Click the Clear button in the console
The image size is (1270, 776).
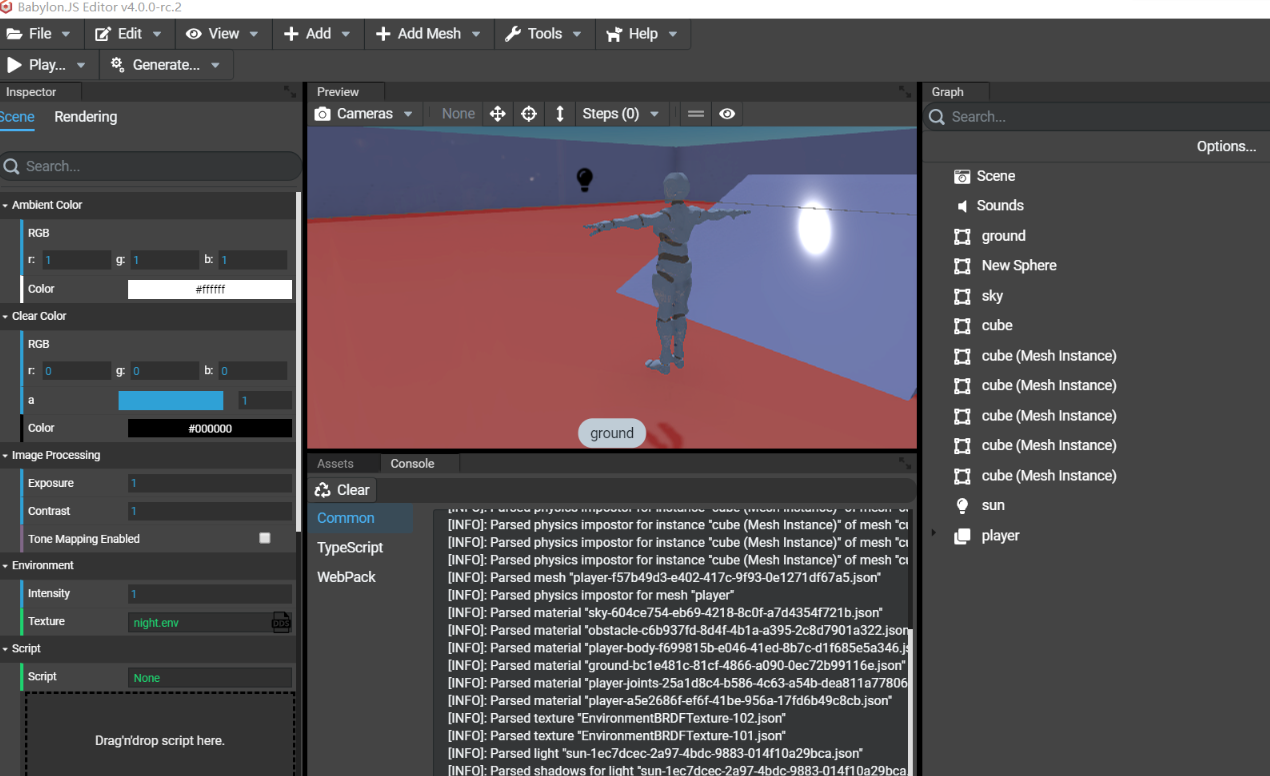[x=342, y=490]
